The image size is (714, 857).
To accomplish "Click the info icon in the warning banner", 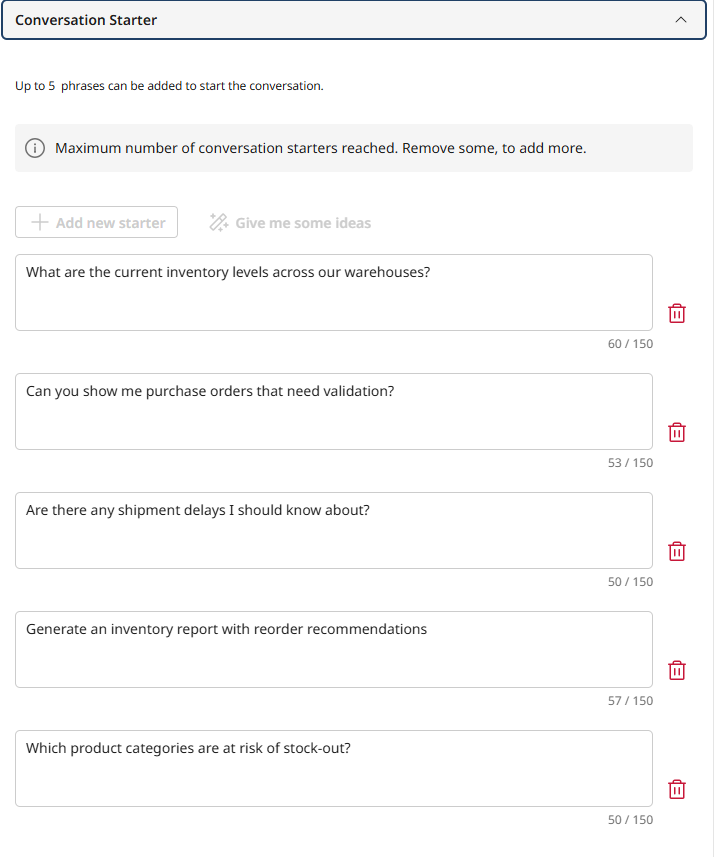I will point(37,147).
